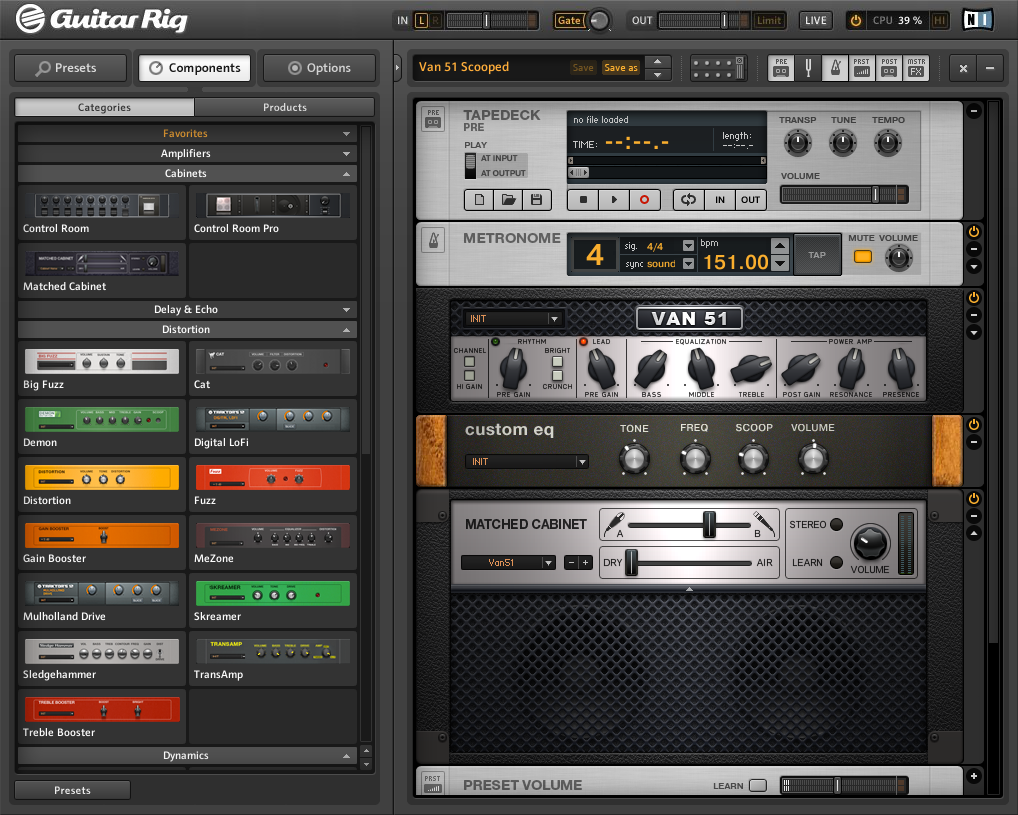Viewport: 1018px width, 815px height.
Task: Expand the Delay & Echo category
Action: (x=187, y=310)
